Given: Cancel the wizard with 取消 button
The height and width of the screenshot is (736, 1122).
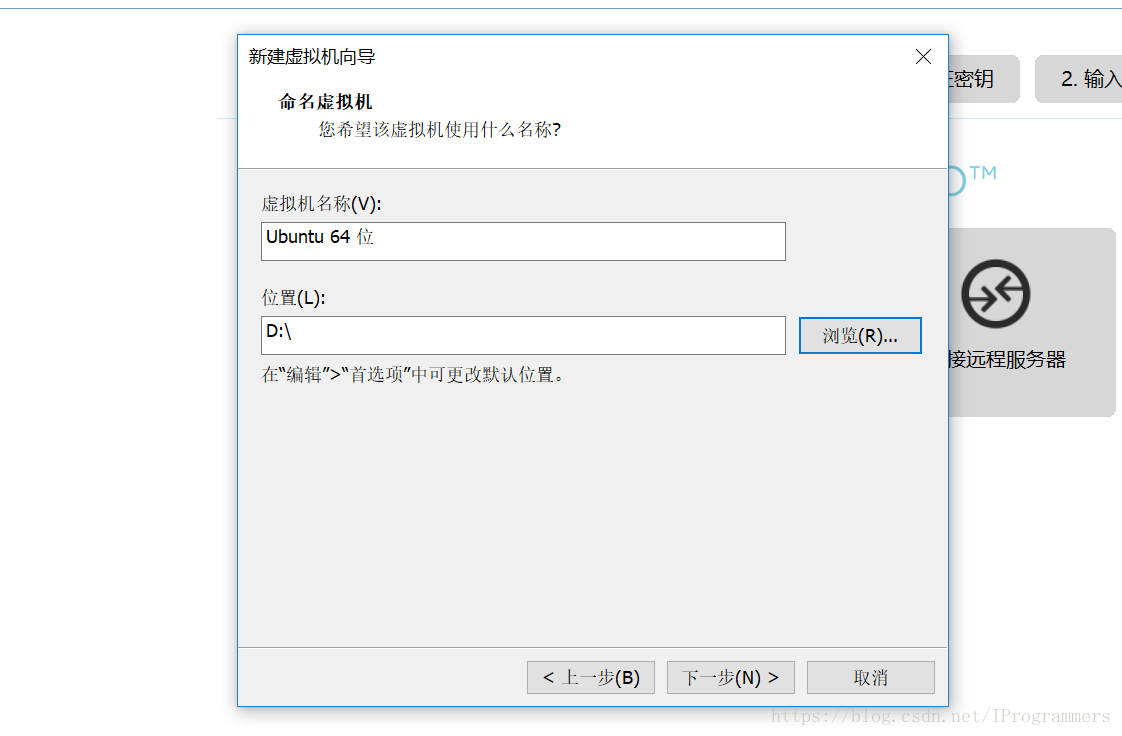Looking at the screenshot, I should coord(871,677).
